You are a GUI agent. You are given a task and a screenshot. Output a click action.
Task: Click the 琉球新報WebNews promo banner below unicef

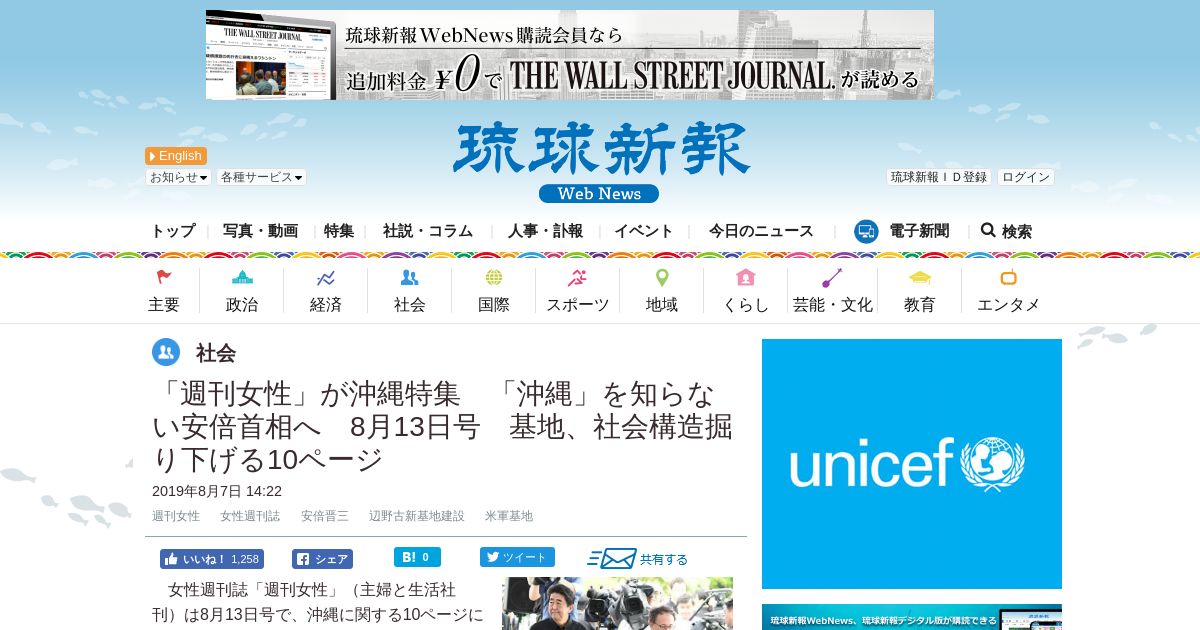[x=912, y=617]
